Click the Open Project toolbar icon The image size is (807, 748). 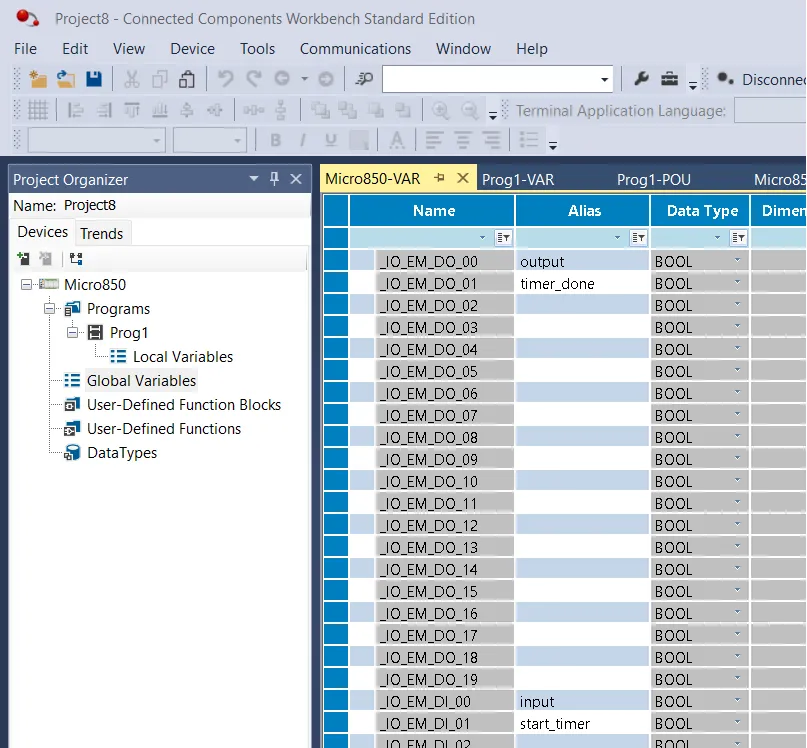[66, 79]
